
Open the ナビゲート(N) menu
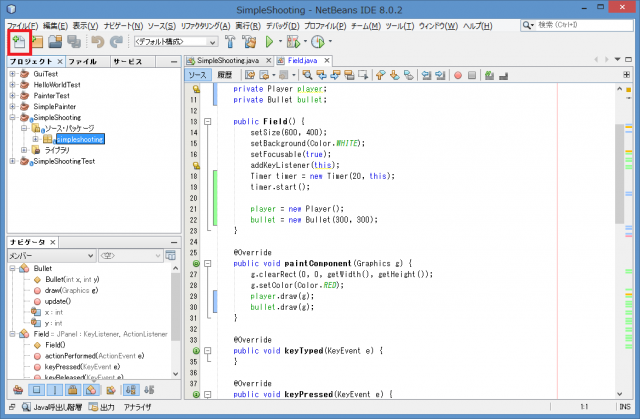(x=123, y=26)
